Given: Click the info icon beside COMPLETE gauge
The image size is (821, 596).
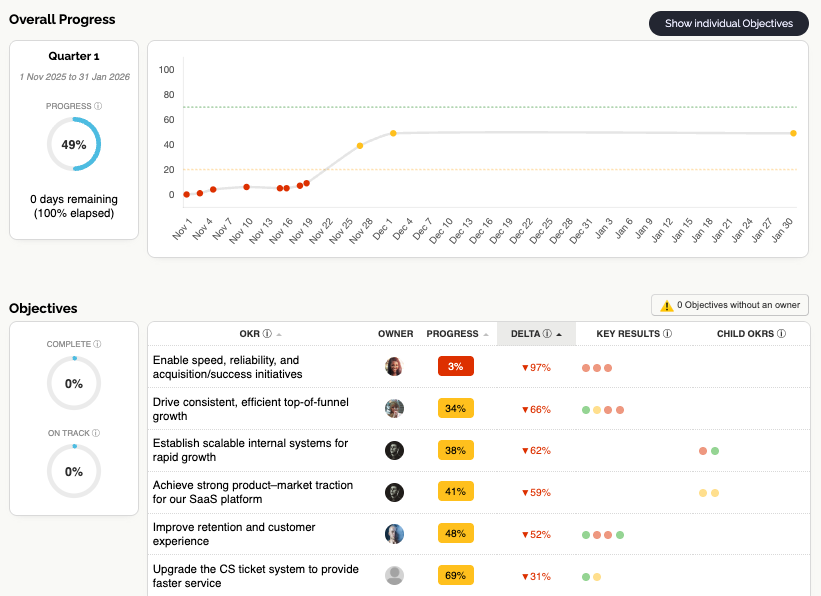Looking at the screenshot, I should tap(97, 343).
